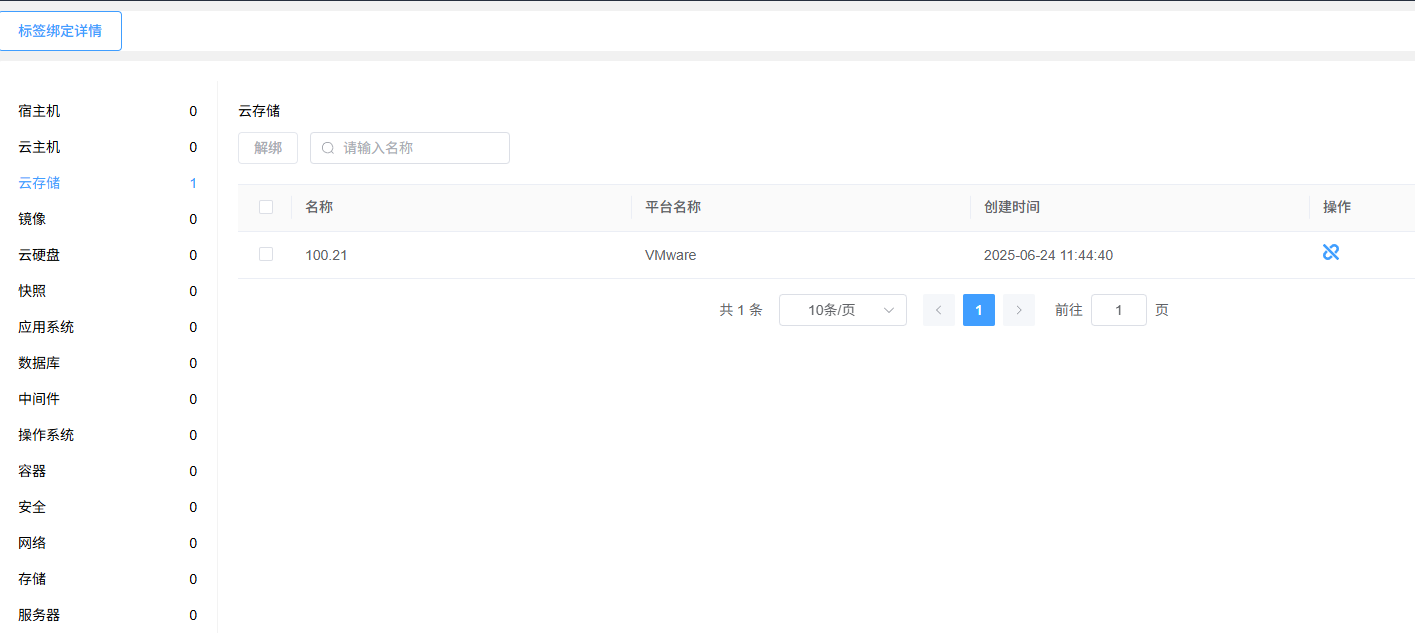Select 快照 in the sidebar
The height and width of the screenshot is (633, 1415).
(x=108, y=291)
